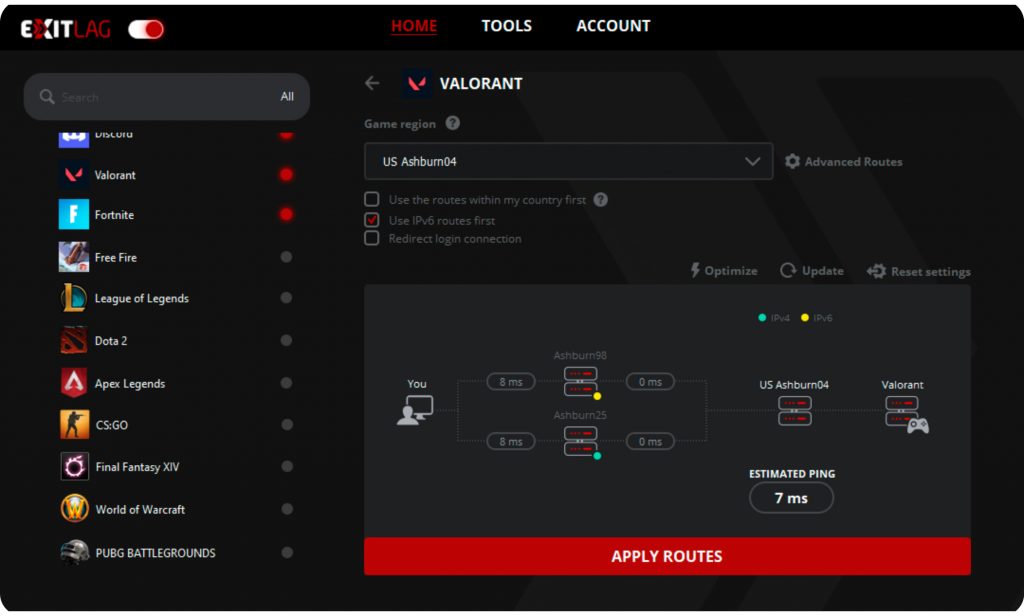Select the Valorant row label in game list
1024x616 pixels.
tap(115, 175)
